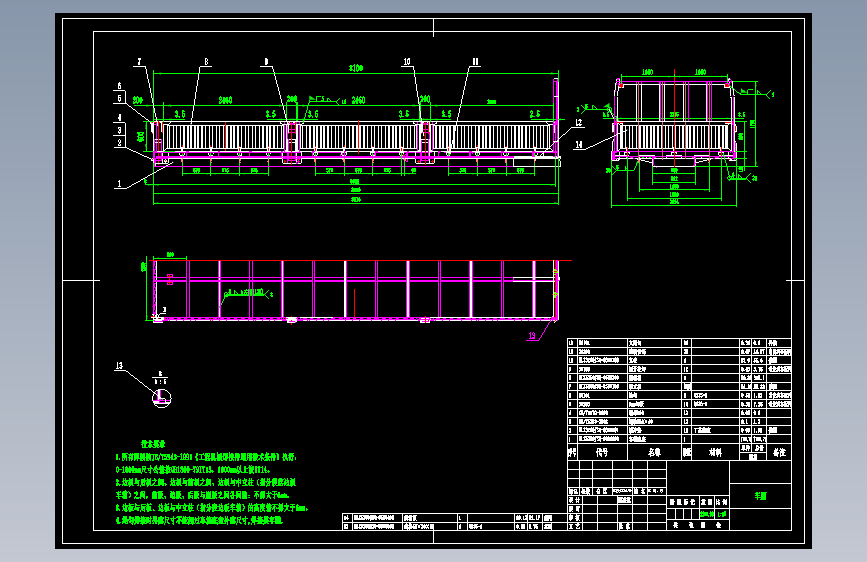Image resolution: width=867 pixels, height=562 pixels.
Task: Click part balloon number 7
Action: (139, 62)
